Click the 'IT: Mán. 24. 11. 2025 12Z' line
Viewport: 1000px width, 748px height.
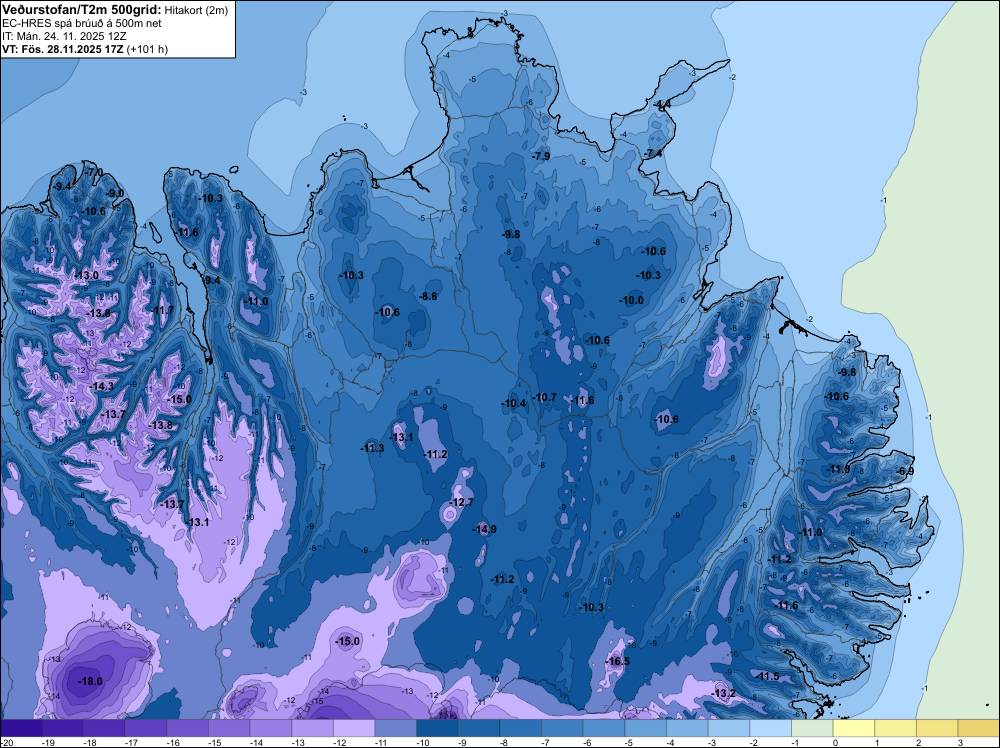coord(64,36)
